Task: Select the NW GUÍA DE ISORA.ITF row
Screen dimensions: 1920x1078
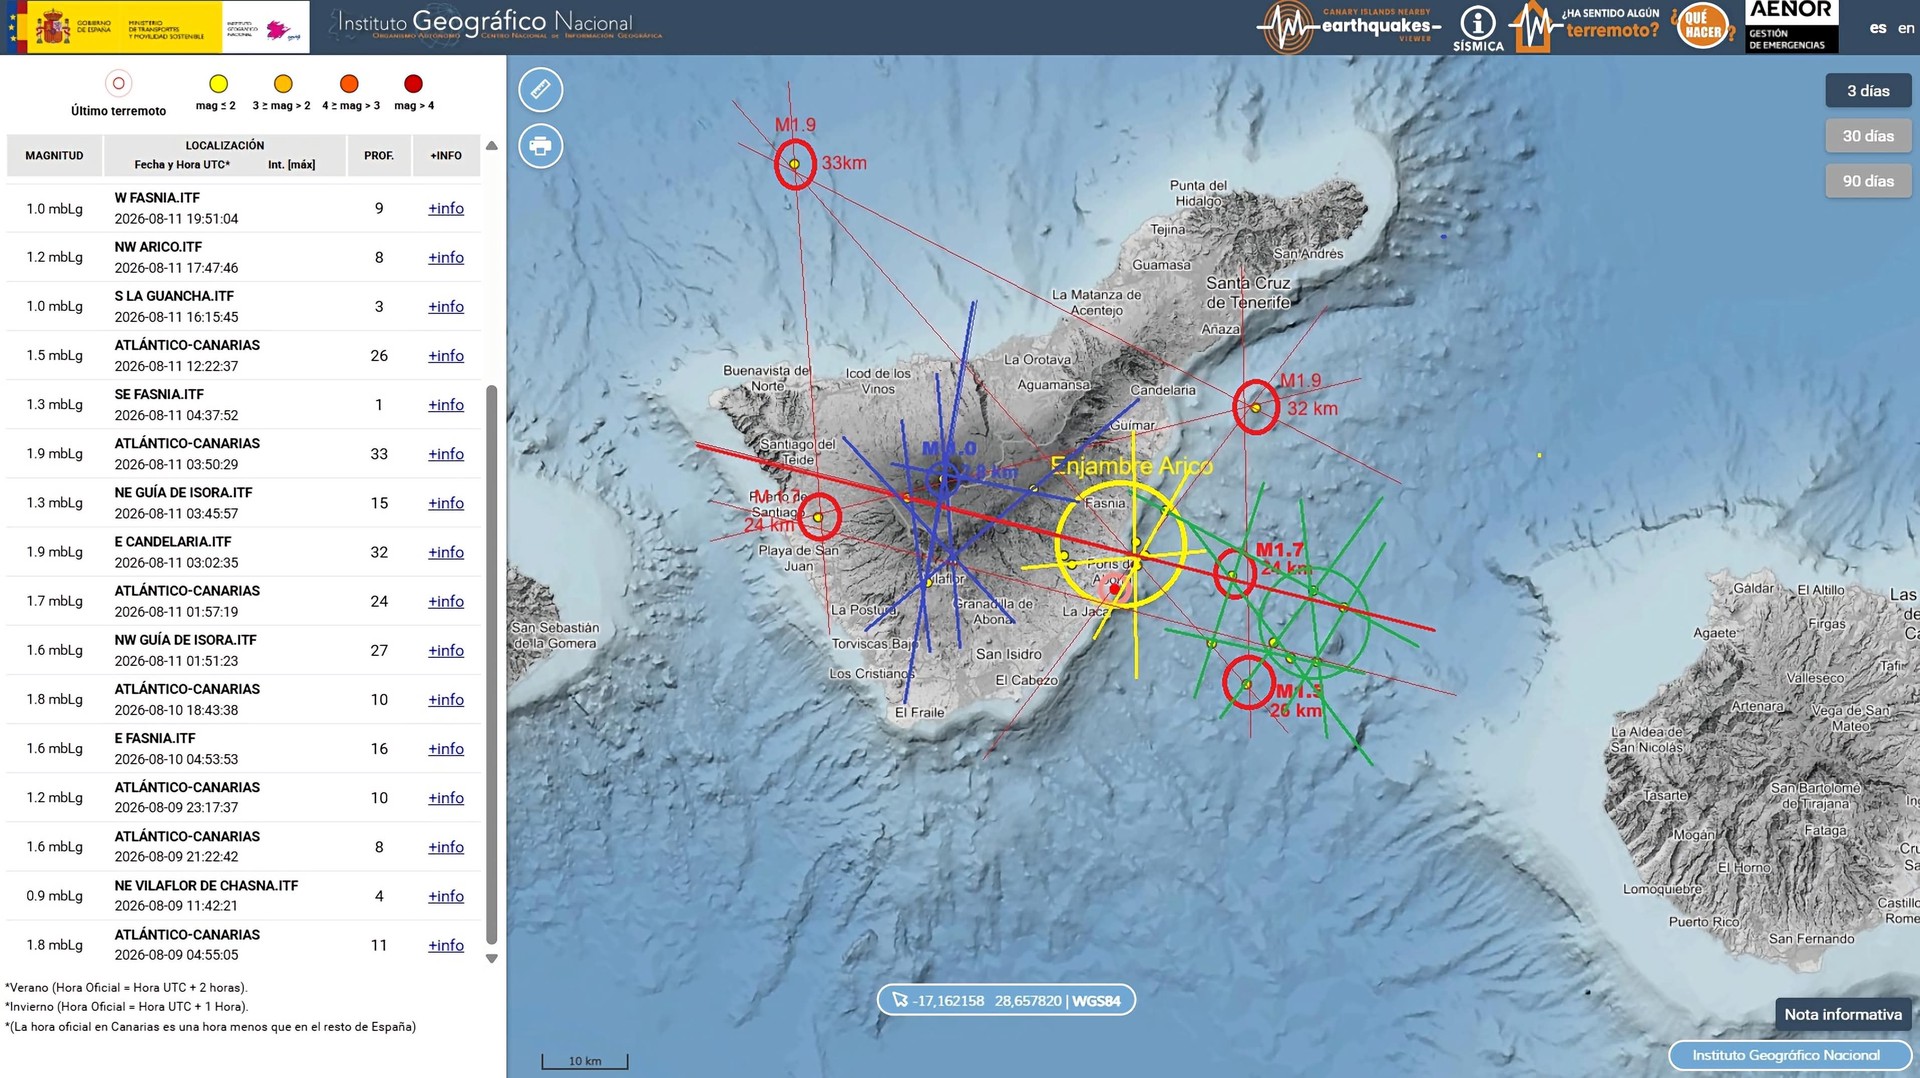Action: (x=243, y=650)
